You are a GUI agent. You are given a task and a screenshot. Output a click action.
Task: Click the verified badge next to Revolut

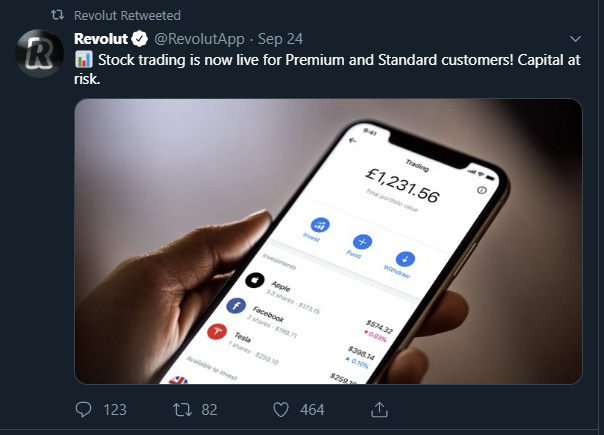coord(139,39)
